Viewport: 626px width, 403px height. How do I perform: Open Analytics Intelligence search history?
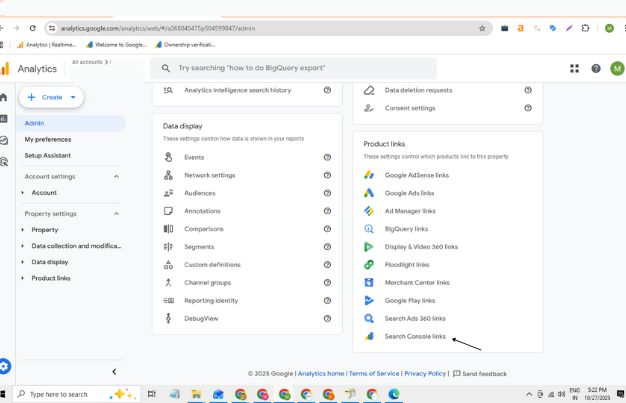(x=238, y=90)
